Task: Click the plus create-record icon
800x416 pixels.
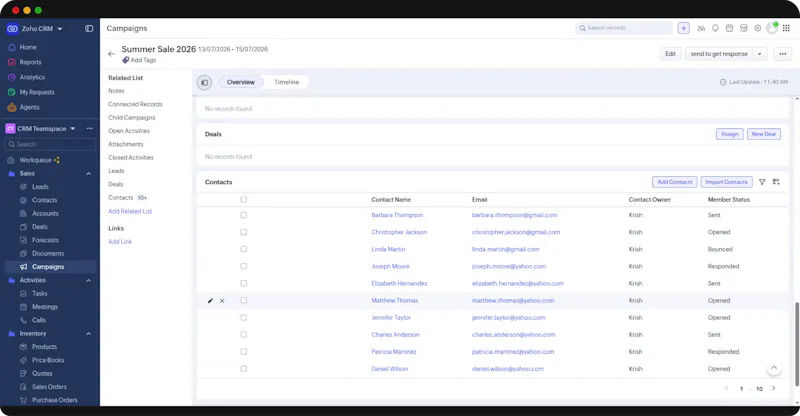Action: (684, 28)
